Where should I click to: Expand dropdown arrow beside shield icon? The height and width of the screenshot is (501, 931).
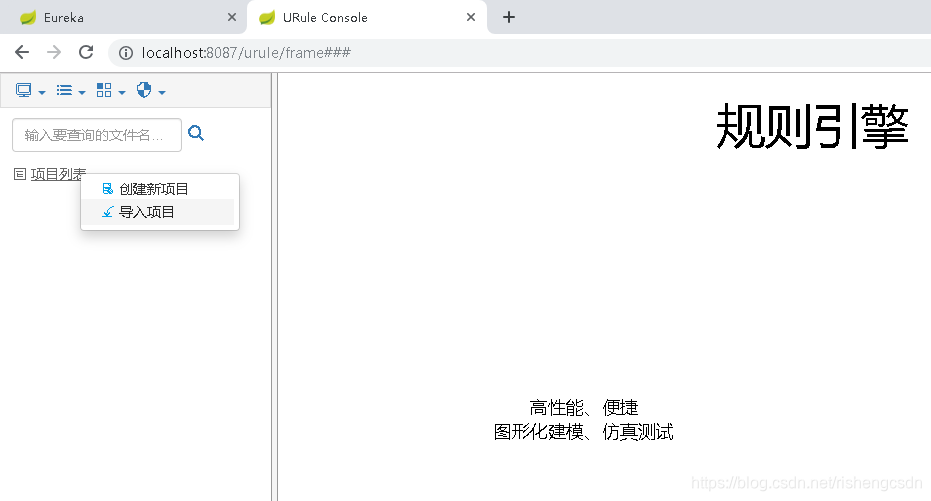tap(162, 93)
